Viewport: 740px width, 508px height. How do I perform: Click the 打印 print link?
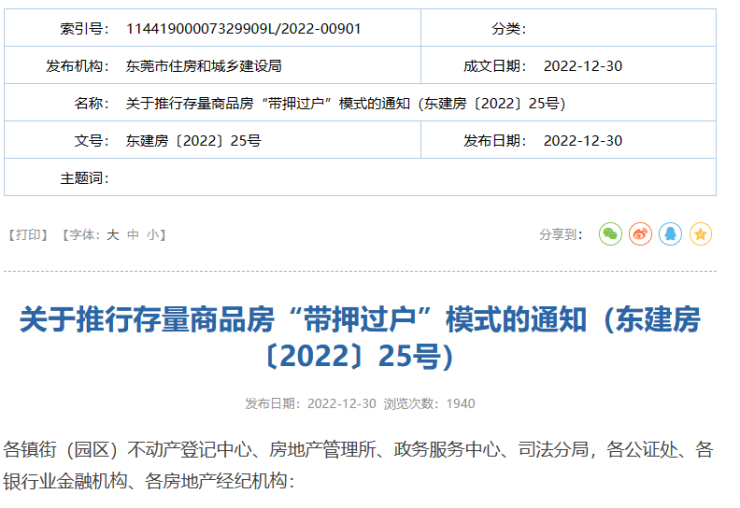[x=28, y=235]
